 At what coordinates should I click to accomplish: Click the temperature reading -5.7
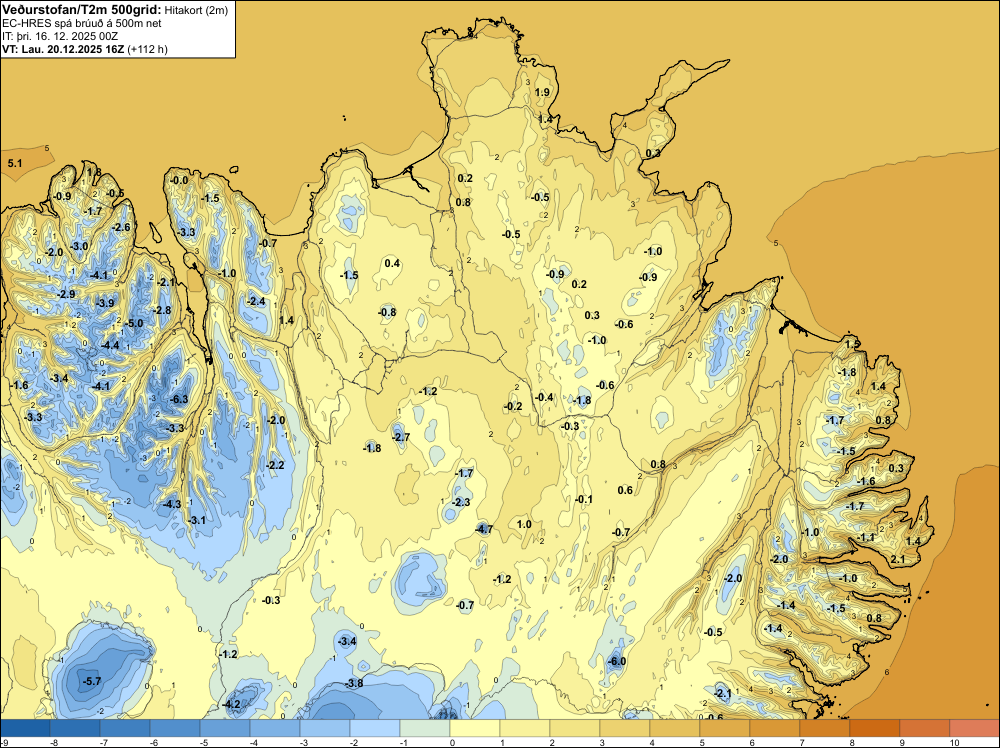pyautogui.click(x=92, y=681)
